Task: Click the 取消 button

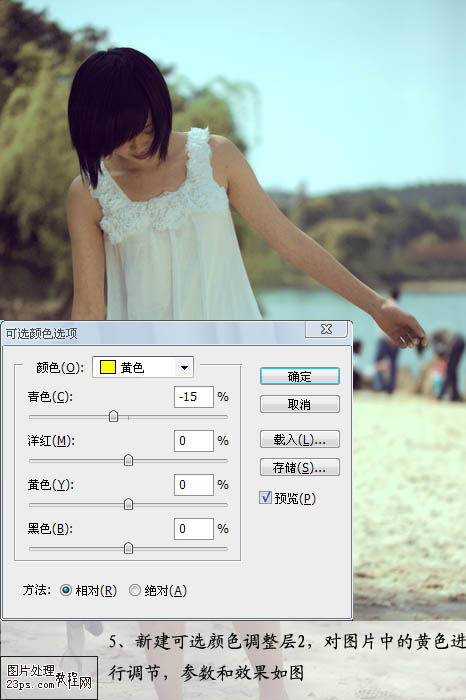Action: (x=300, y=404)
